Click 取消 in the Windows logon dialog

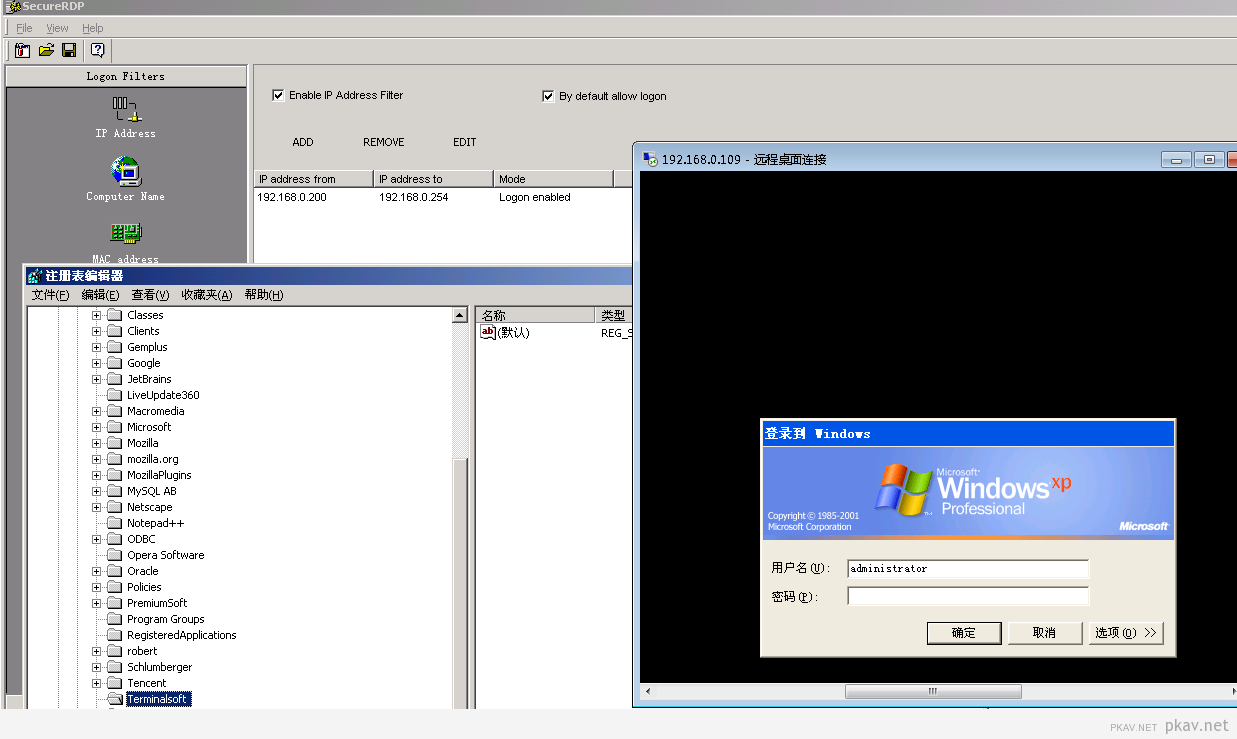point(1045,633)
